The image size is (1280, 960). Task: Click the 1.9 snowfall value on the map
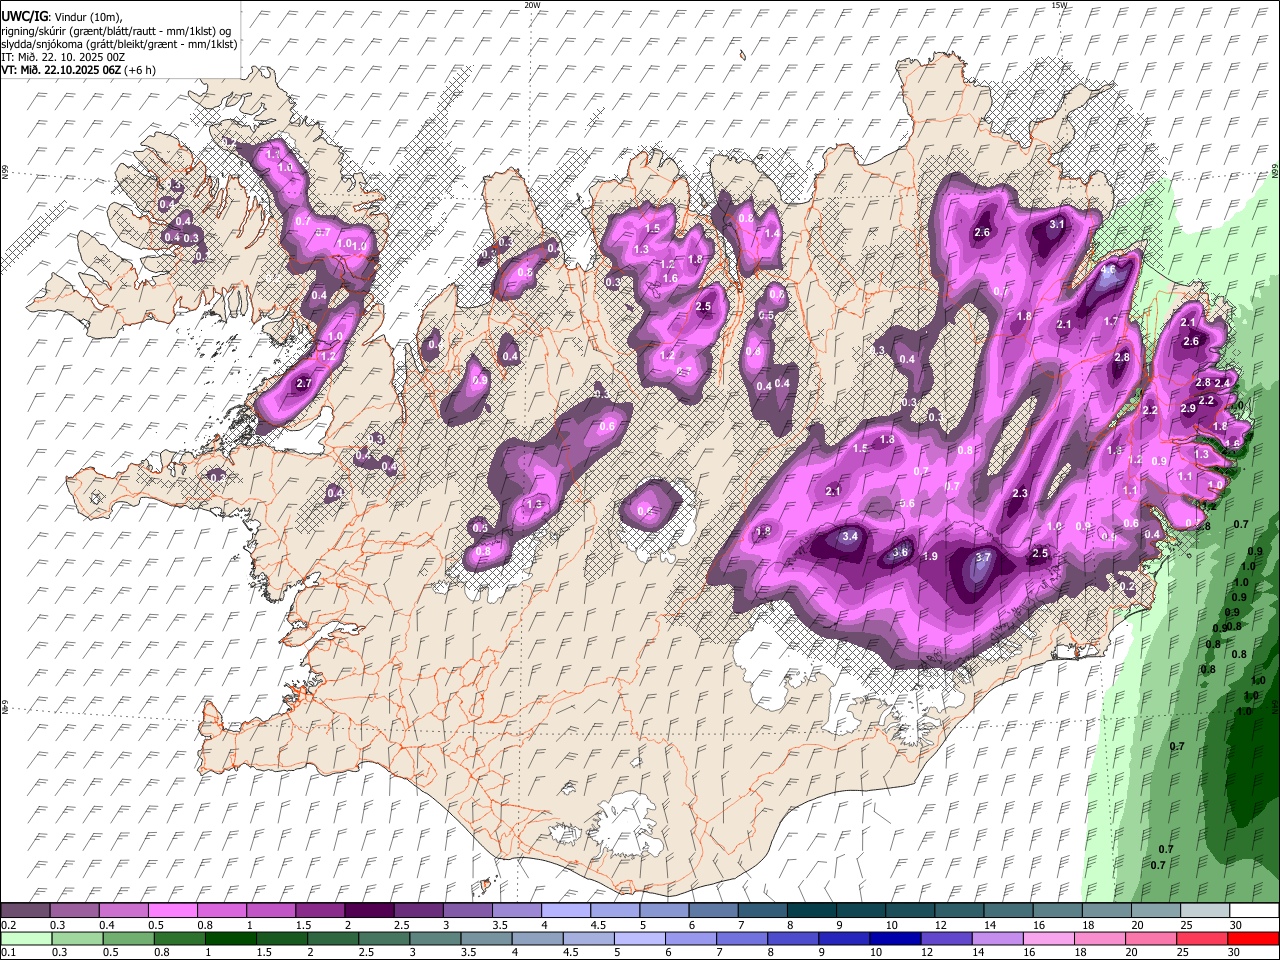point(930,557)
